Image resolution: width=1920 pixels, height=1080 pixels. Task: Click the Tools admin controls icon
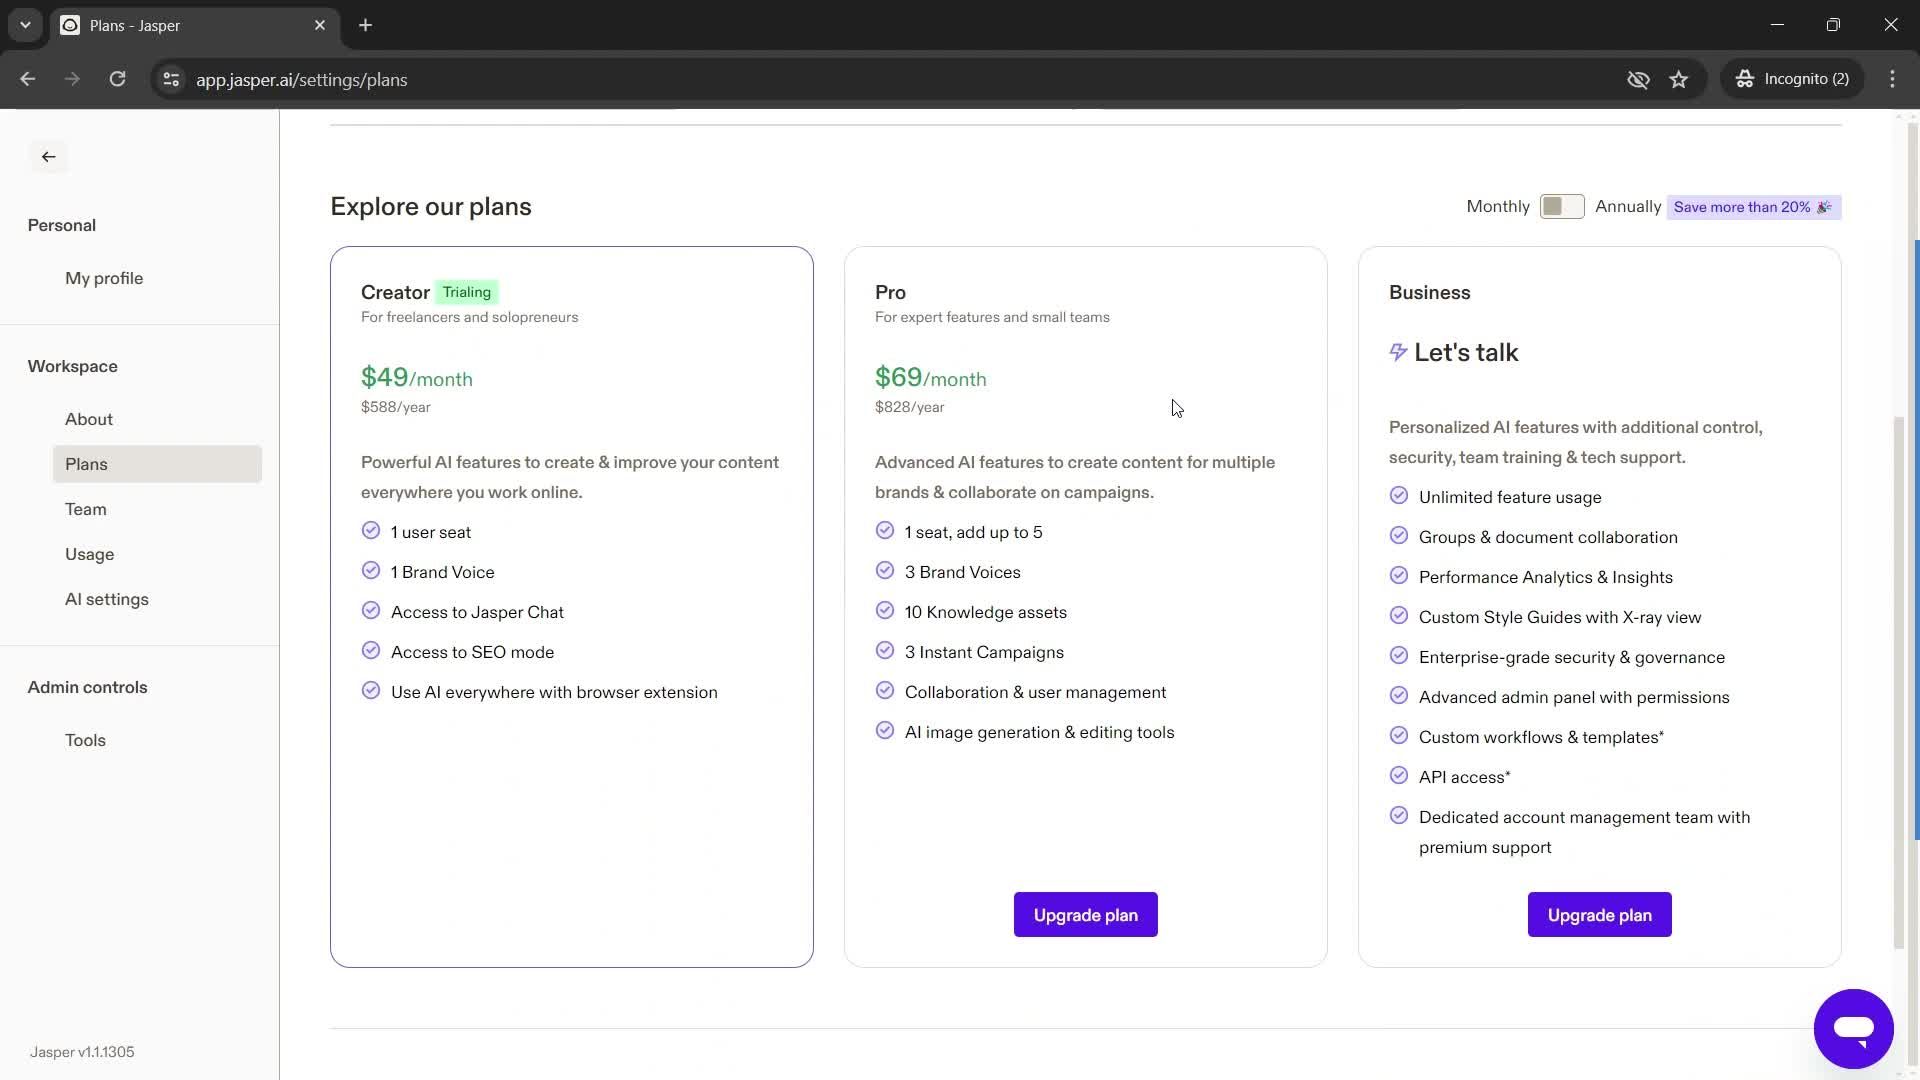tap(84, 741)
